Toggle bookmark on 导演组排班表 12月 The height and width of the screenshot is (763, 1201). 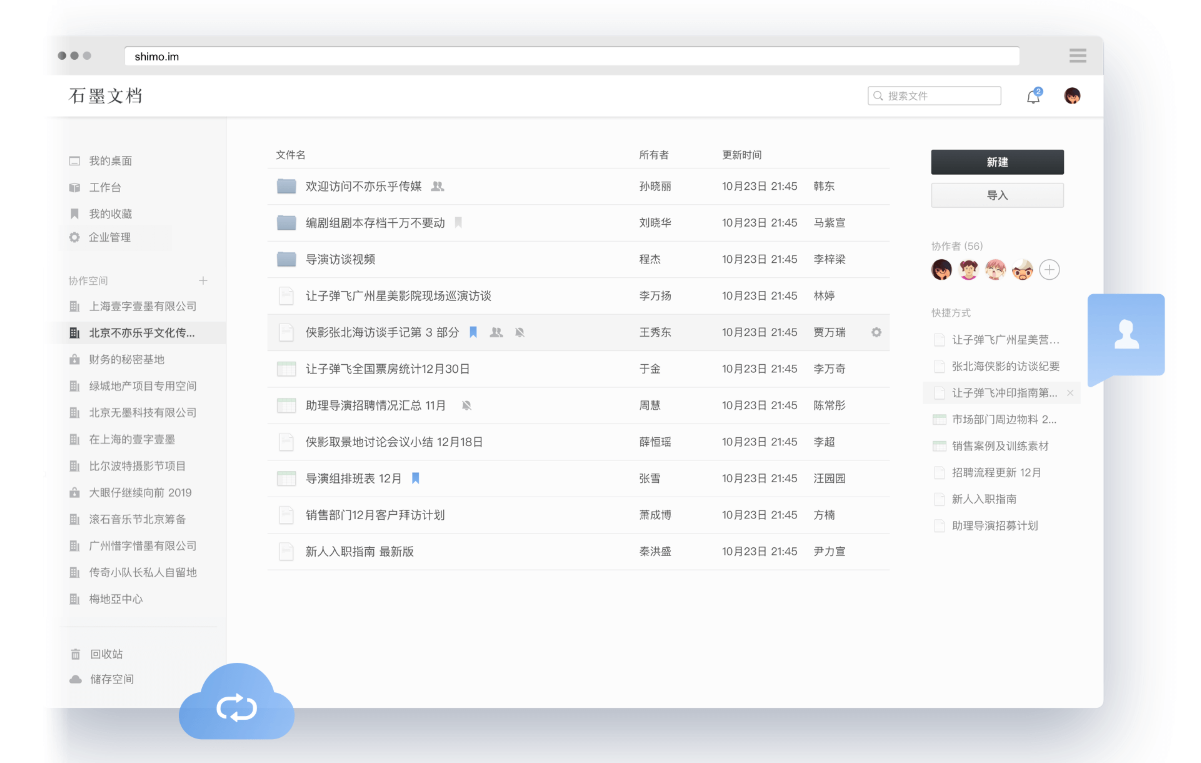click(415, 478)
